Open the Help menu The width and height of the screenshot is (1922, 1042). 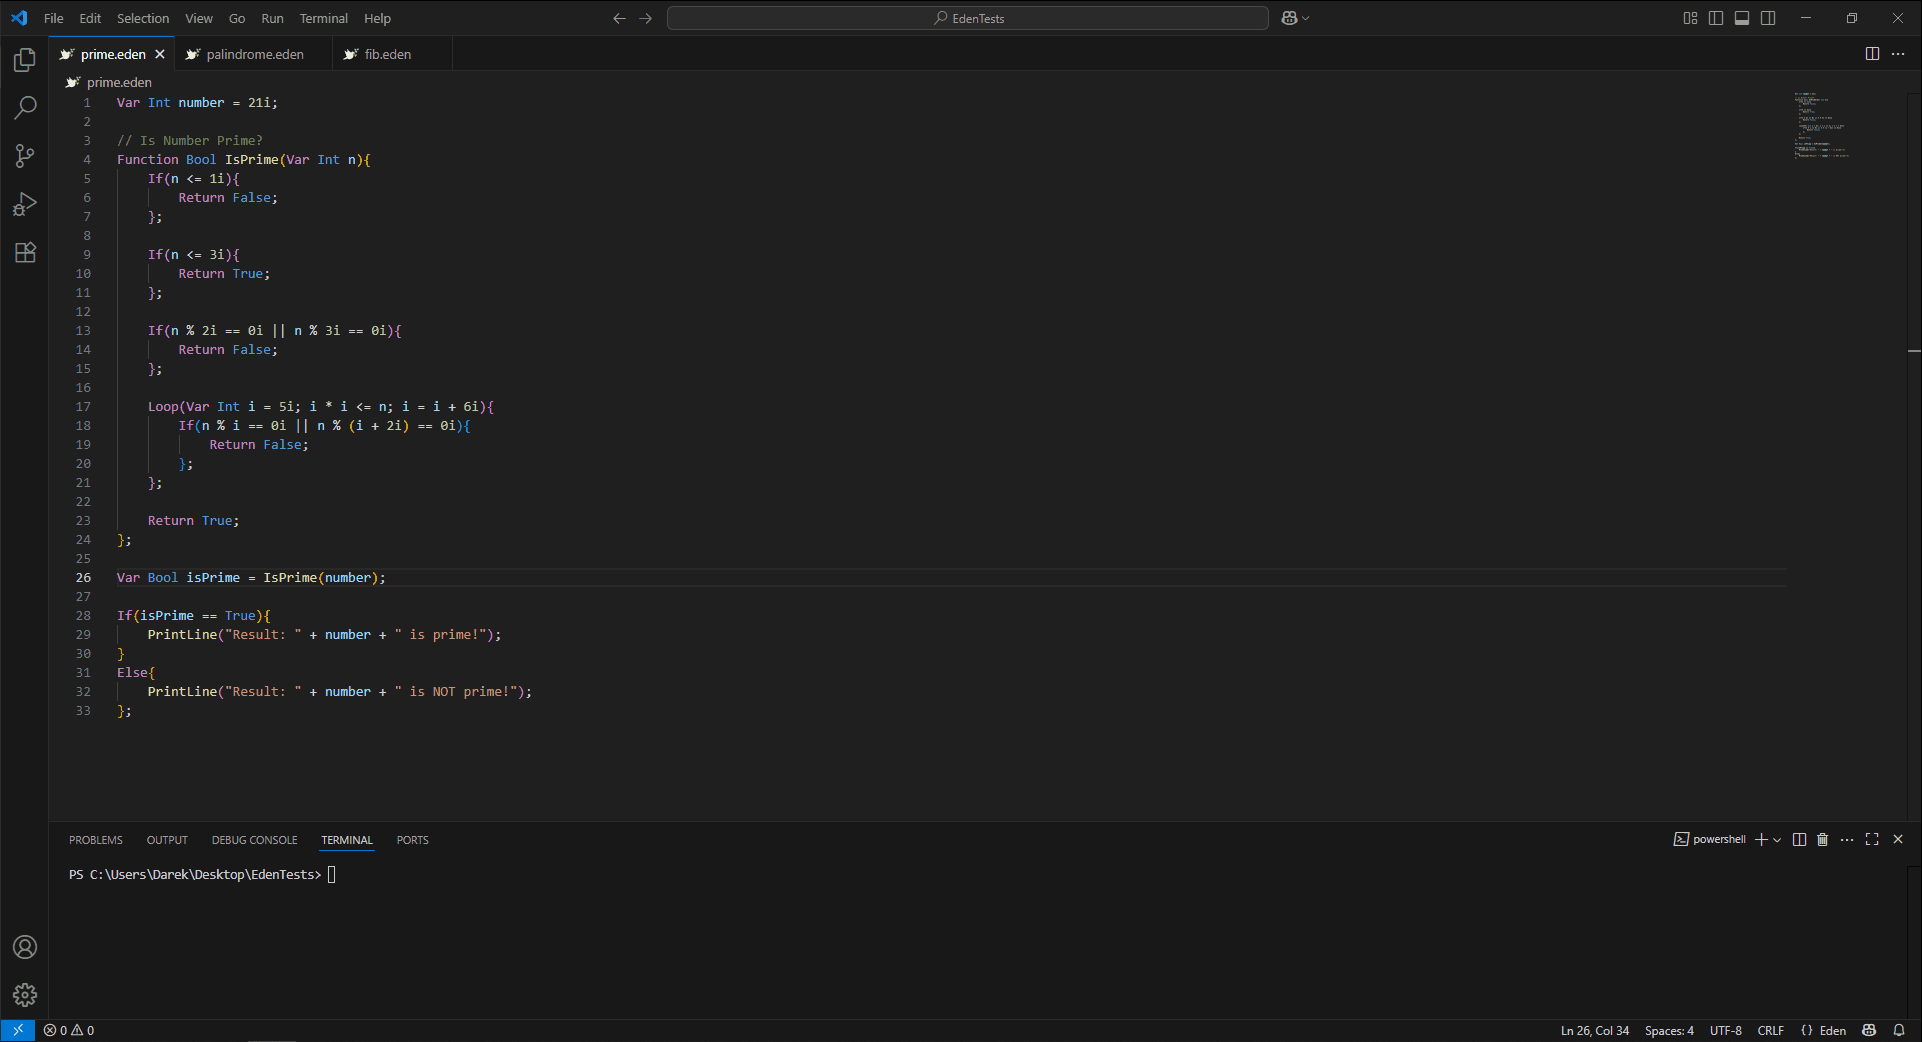(x=377, y=18)
